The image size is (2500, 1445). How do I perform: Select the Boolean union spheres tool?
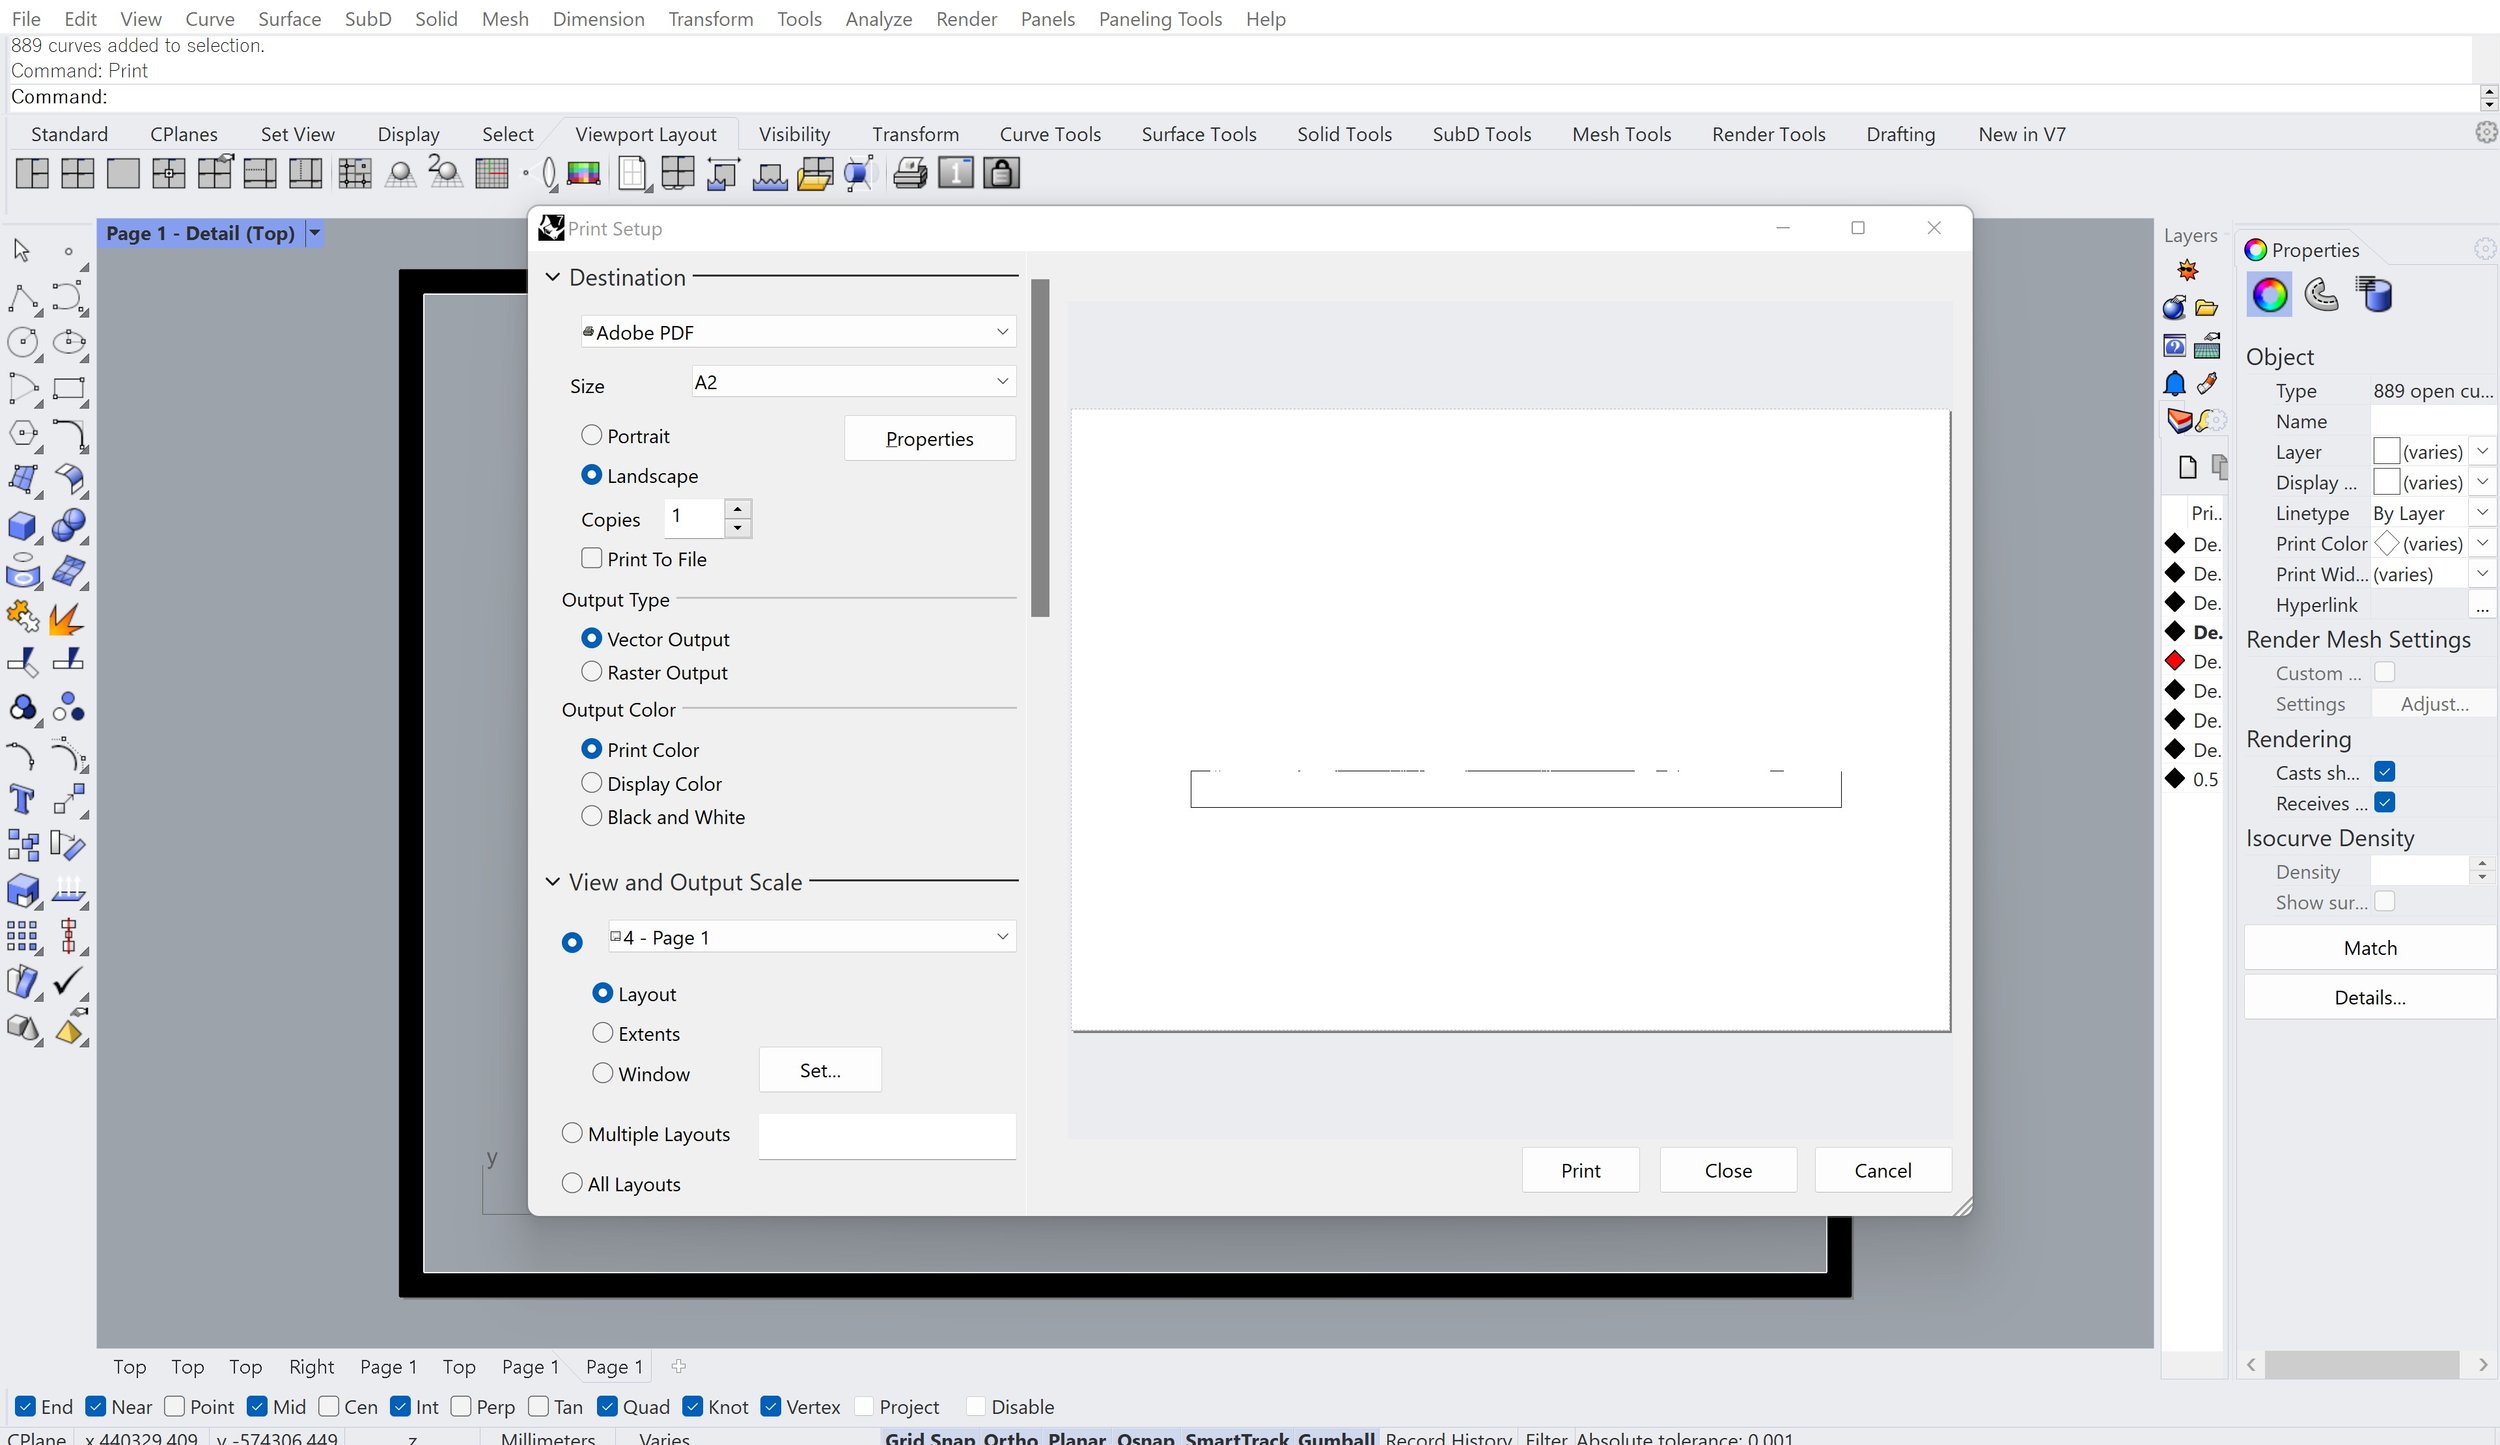click(x=69, y=525)
